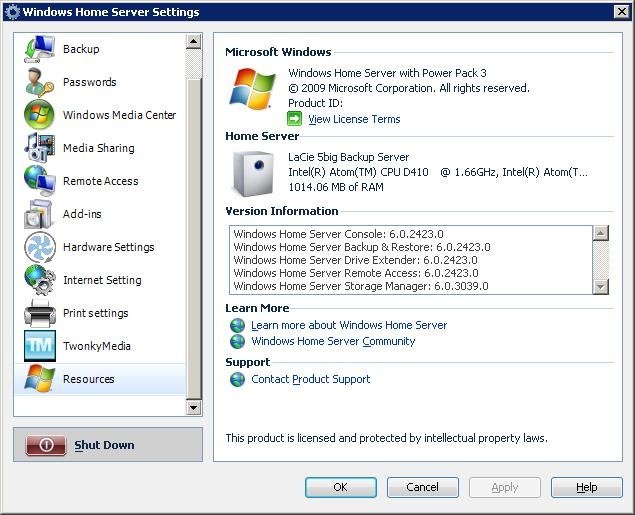Open Help for this dialog
This screenshot has height=515, width=635.
coord(587,487)
